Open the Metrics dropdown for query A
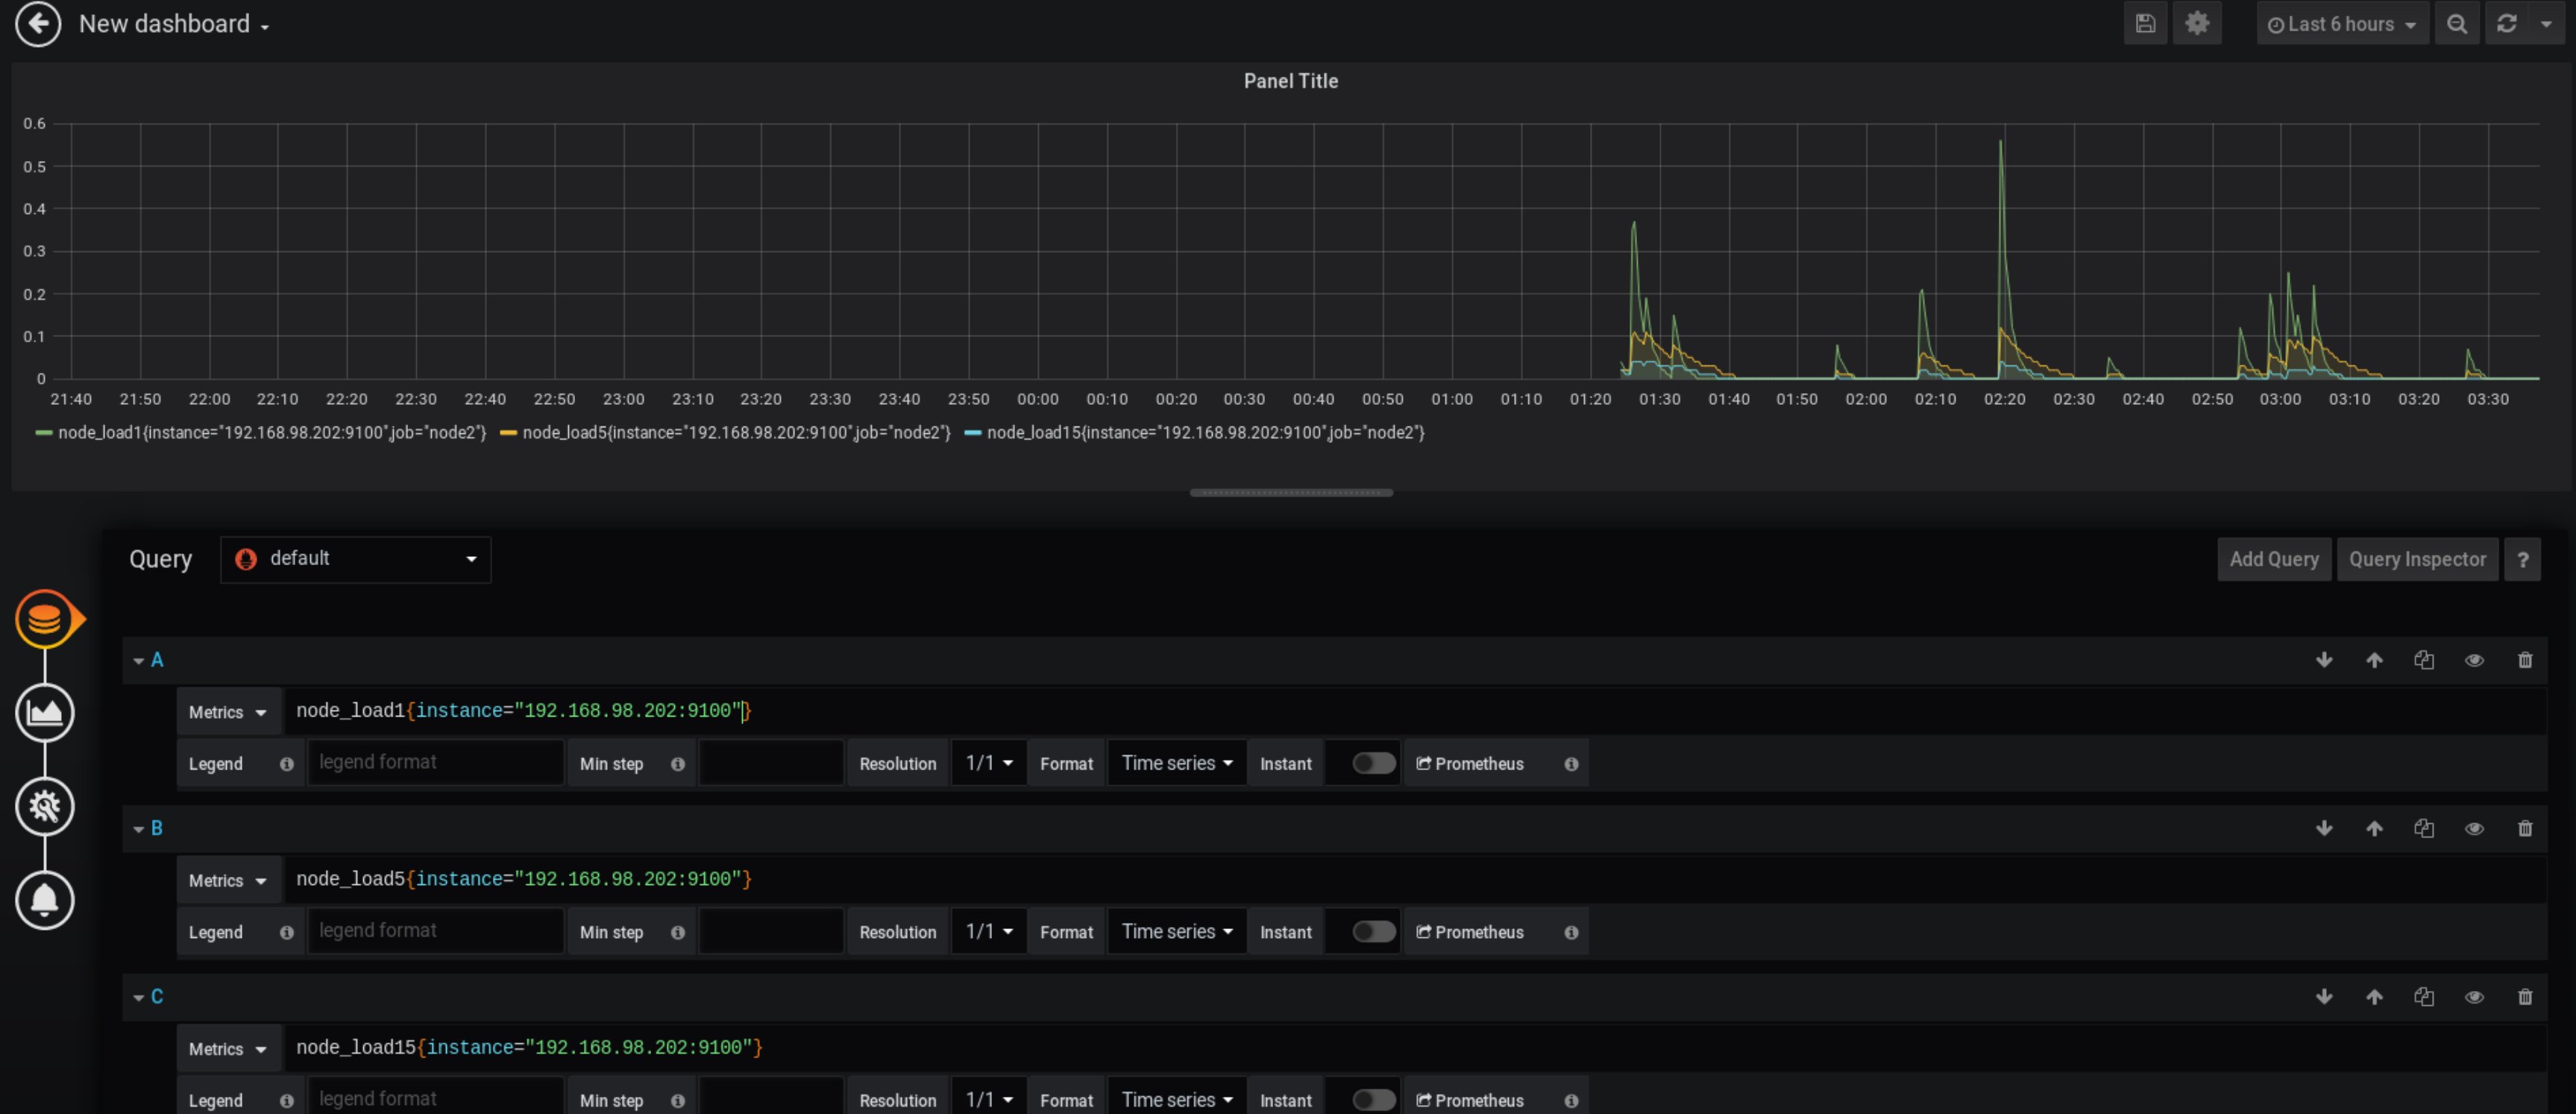 tap(228, 712)
